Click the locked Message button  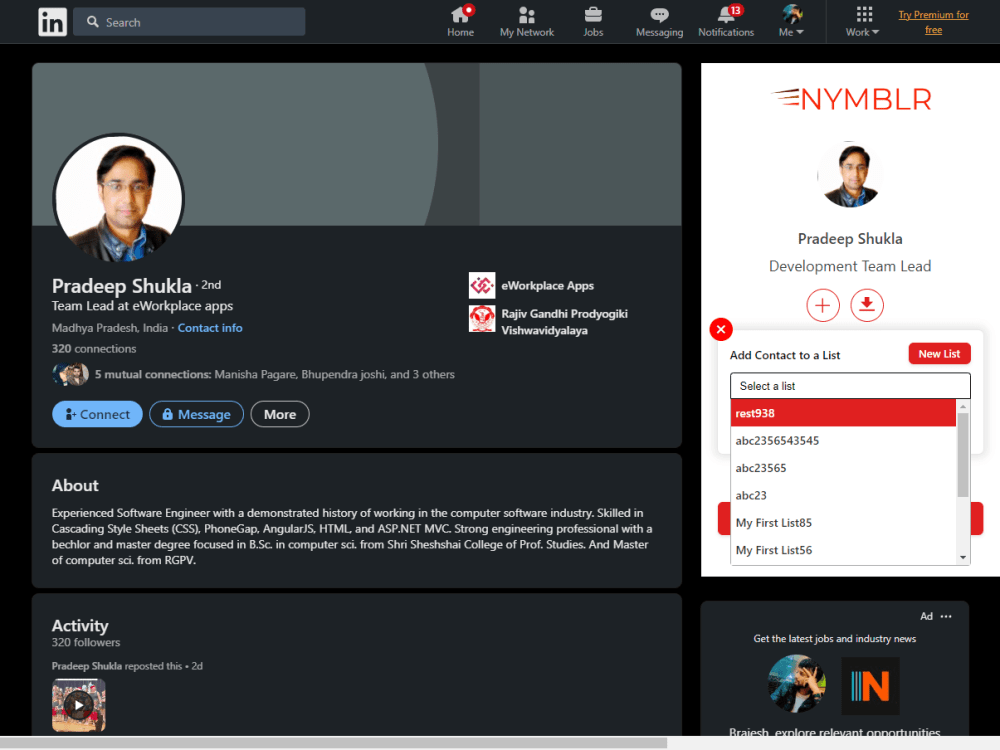[x=196, y=415]
